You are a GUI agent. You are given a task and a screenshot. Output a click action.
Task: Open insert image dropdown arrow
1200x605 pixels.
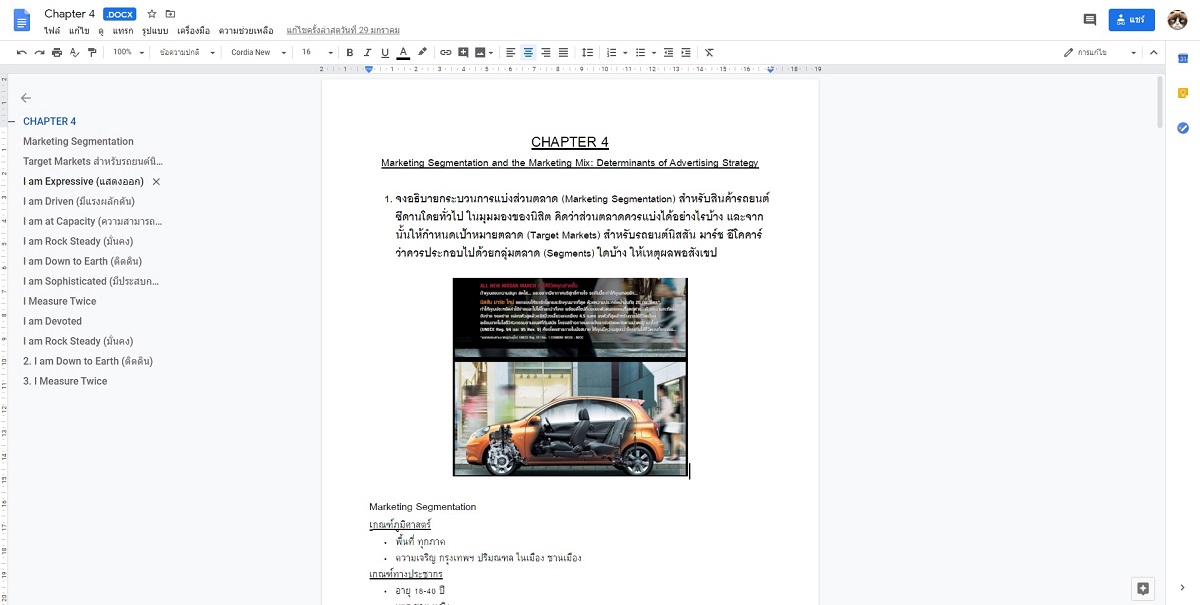pos(492,52)
